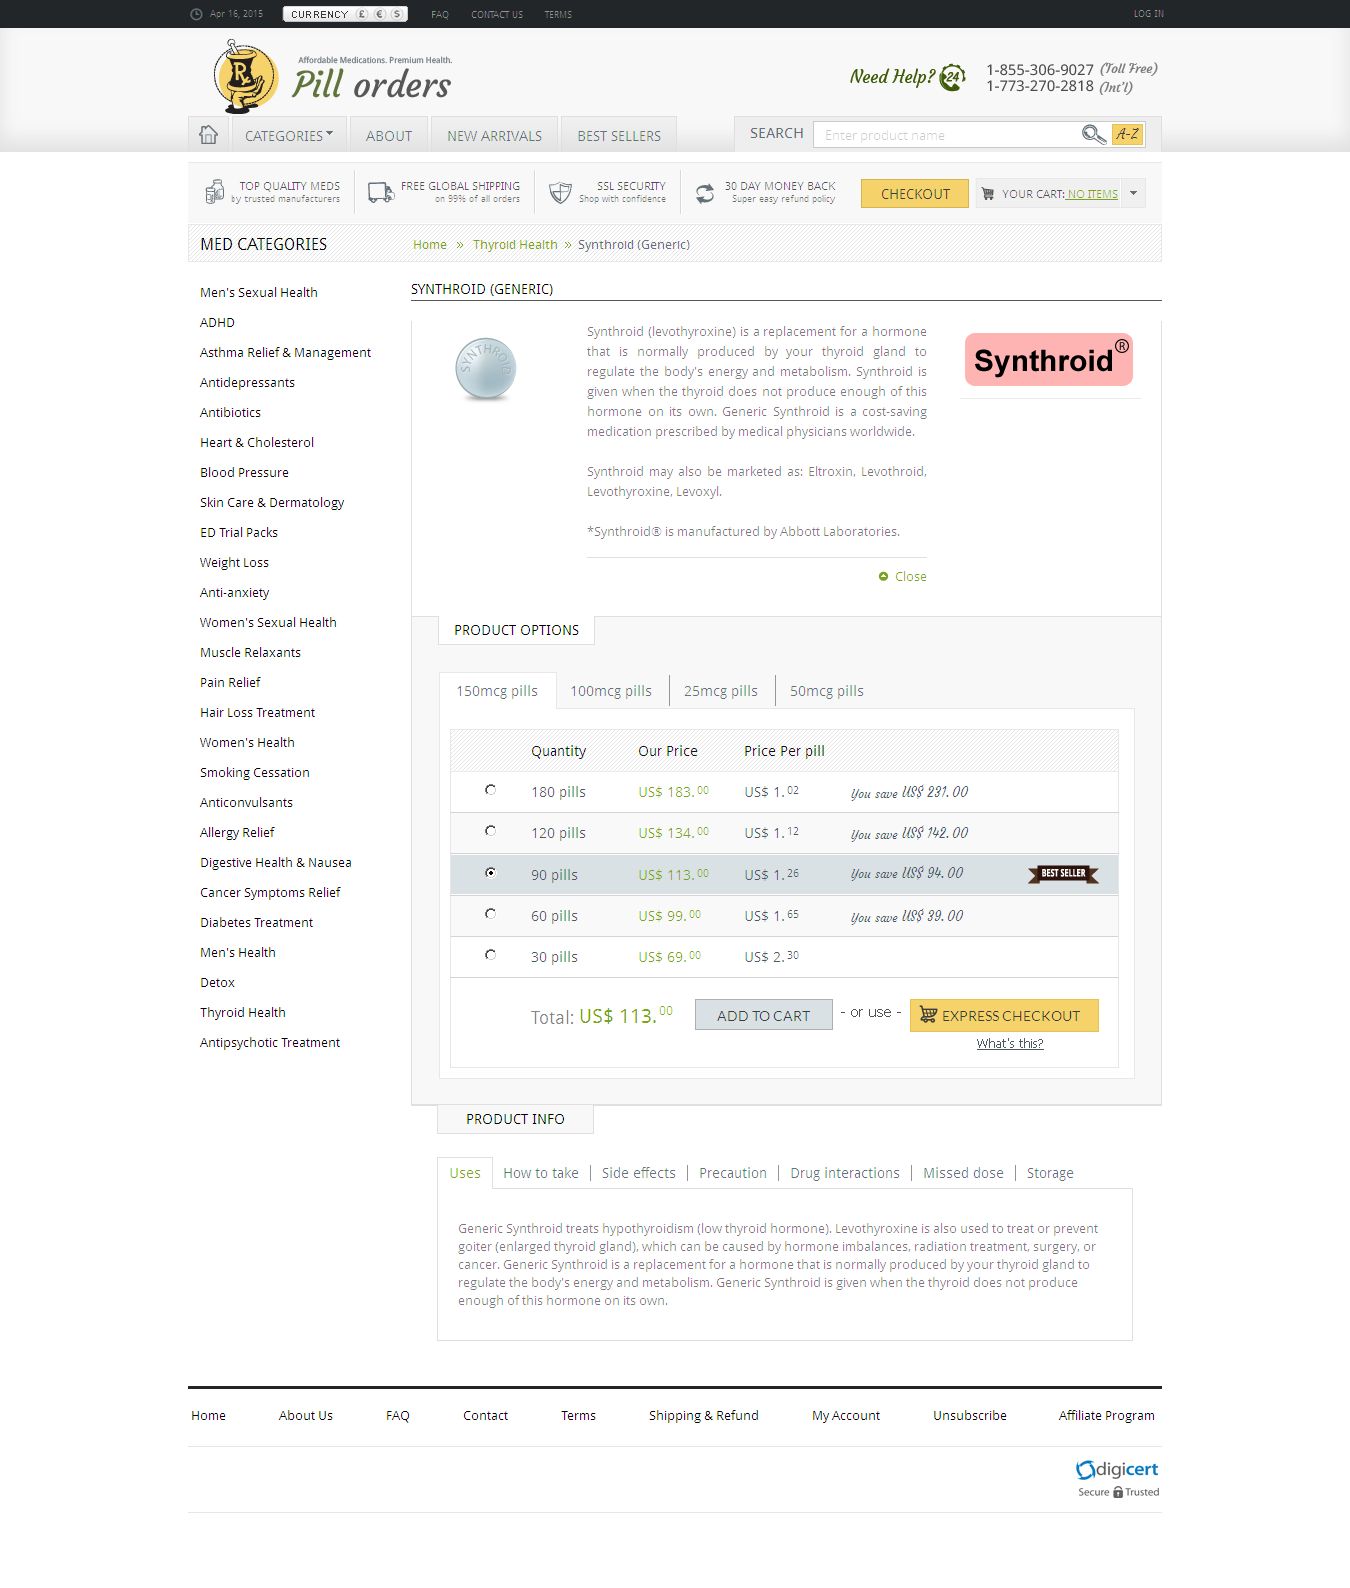Screen dimensions: 1350x1588
Task: Select the 30 pills radio option
Action: click(x=490, y=955)
